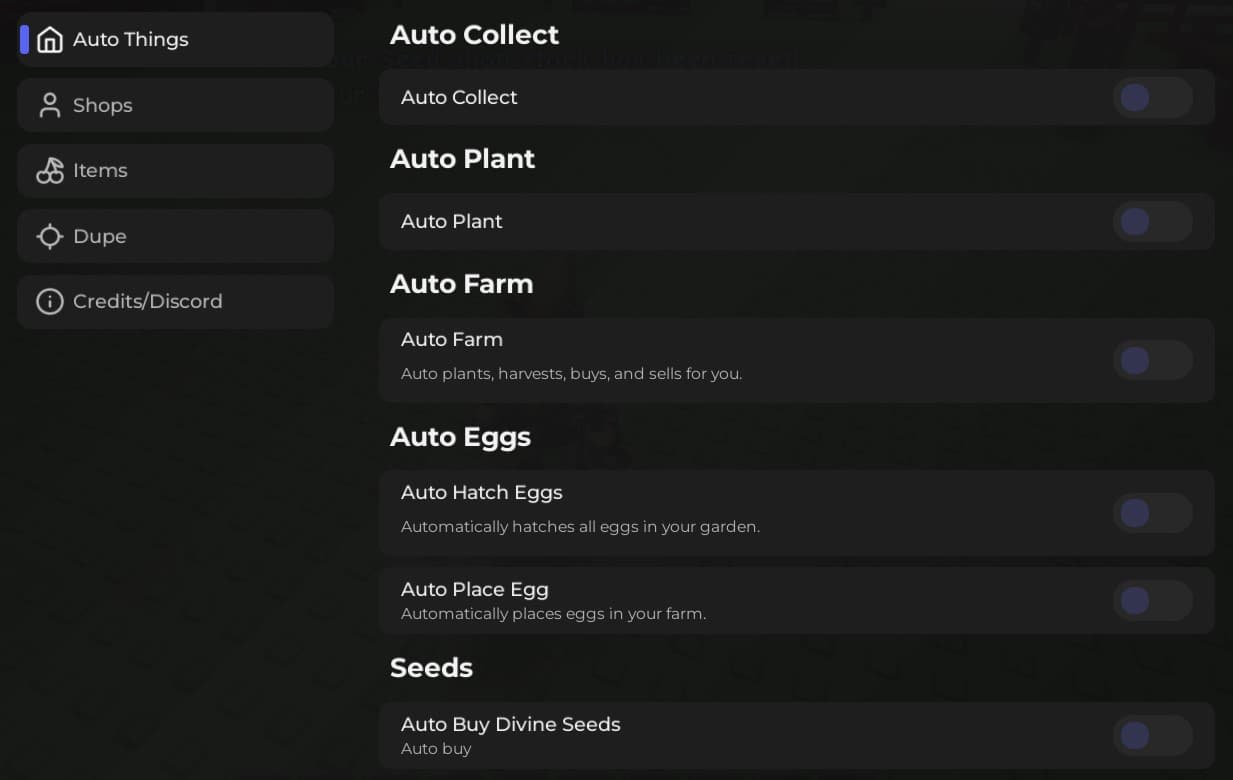Click the home icon beside Auto Things
The height and width of the screenshot is (780, 1233).
(x=49, y=39)
